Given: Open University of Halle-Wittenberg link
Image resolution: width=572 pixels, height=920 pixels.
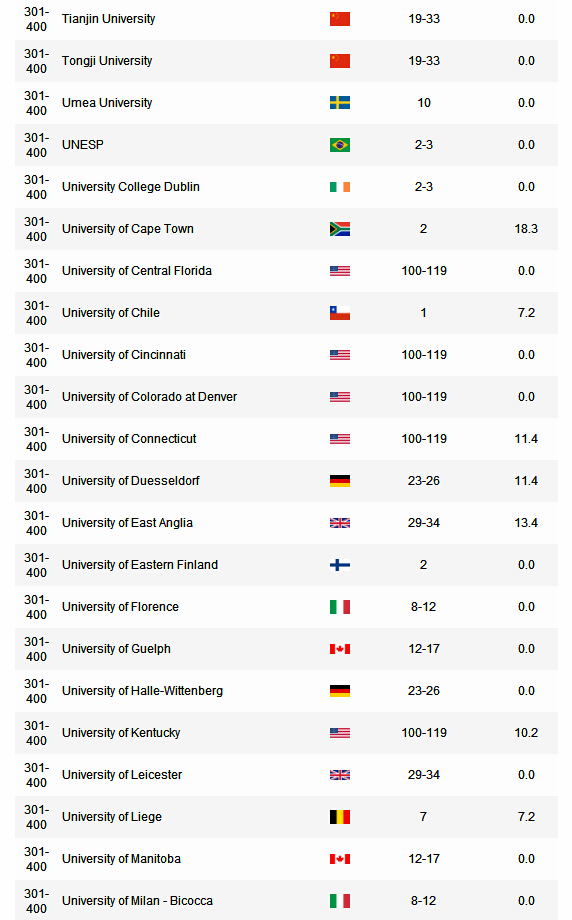Looking at the screenshot, I should [x=143, y=691].
